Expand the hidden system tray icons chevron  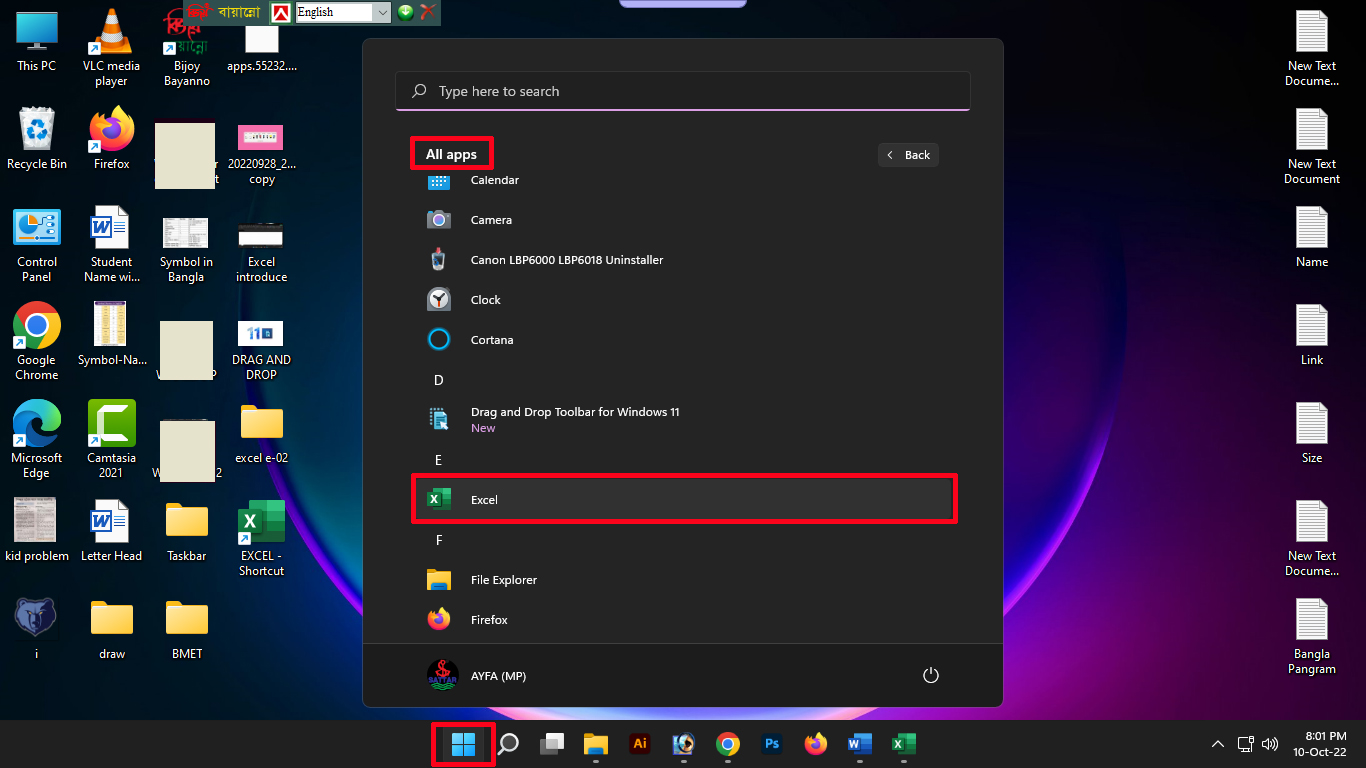click(x=1218, y=744)
